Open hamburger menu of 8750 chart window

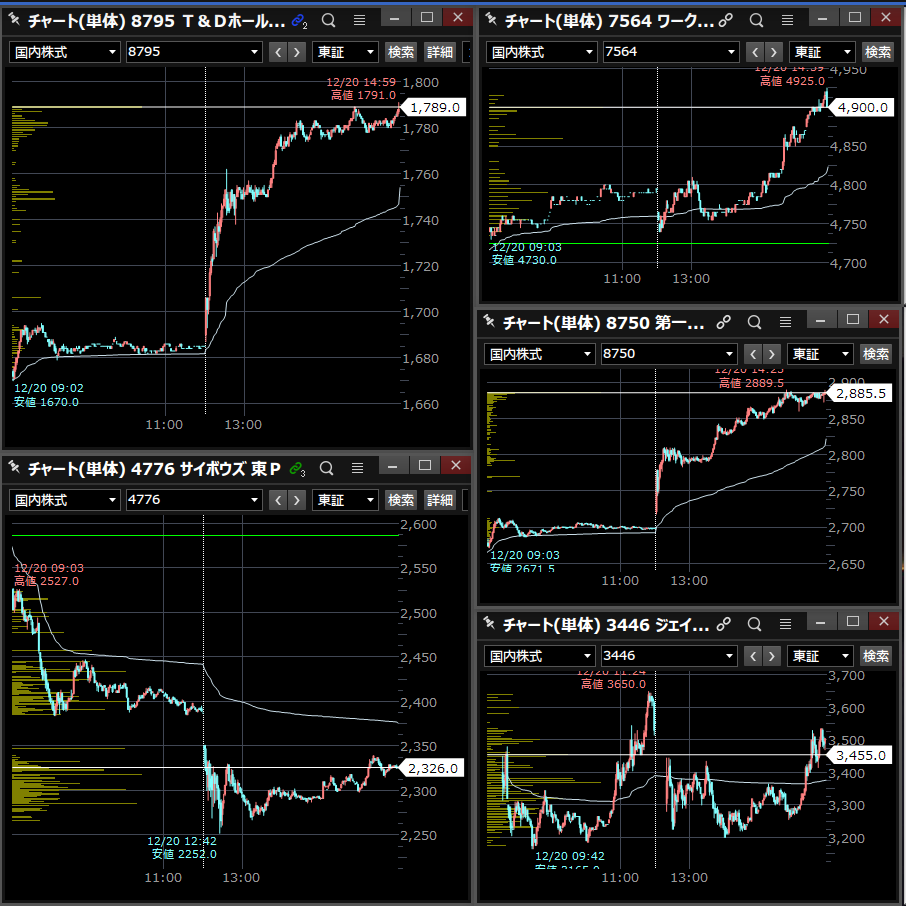(x=785, y=322)
